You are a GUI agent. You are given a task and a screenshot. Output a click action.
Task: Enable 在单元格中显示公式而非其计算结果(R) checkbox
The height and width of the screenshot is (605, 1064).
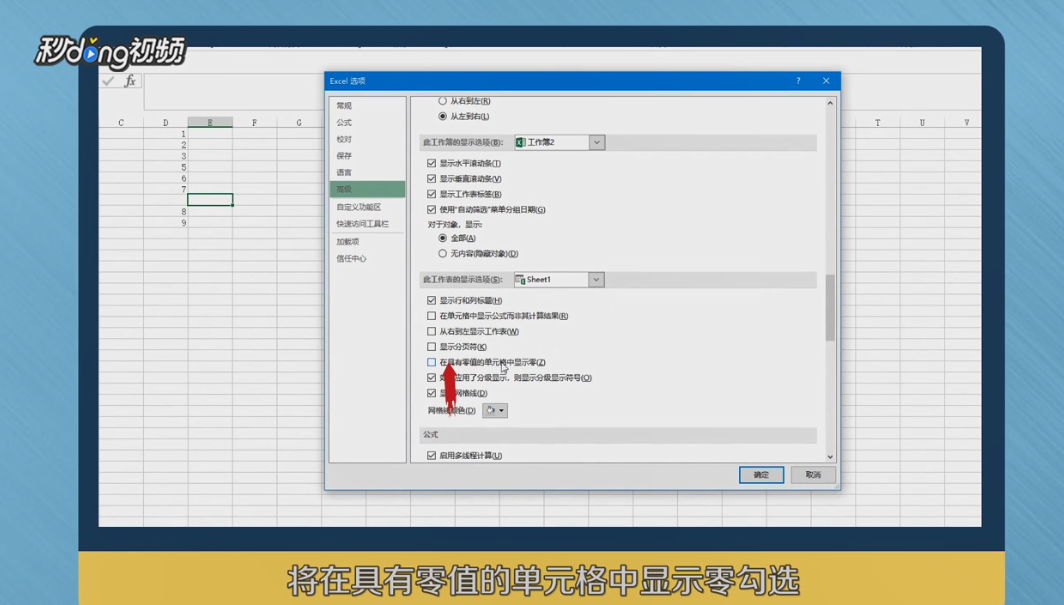point(432,316)
